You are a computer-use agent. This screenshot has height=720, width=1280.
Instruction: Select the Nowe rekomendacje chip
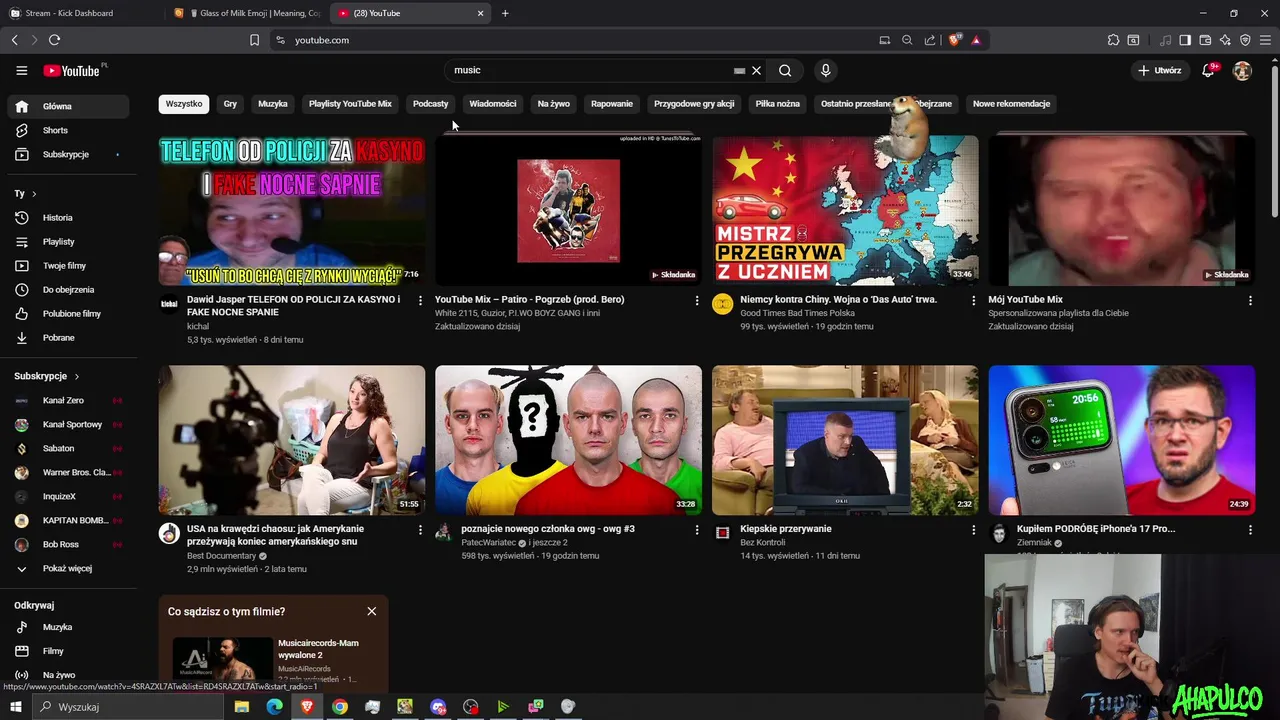[x=1011, y=104]
